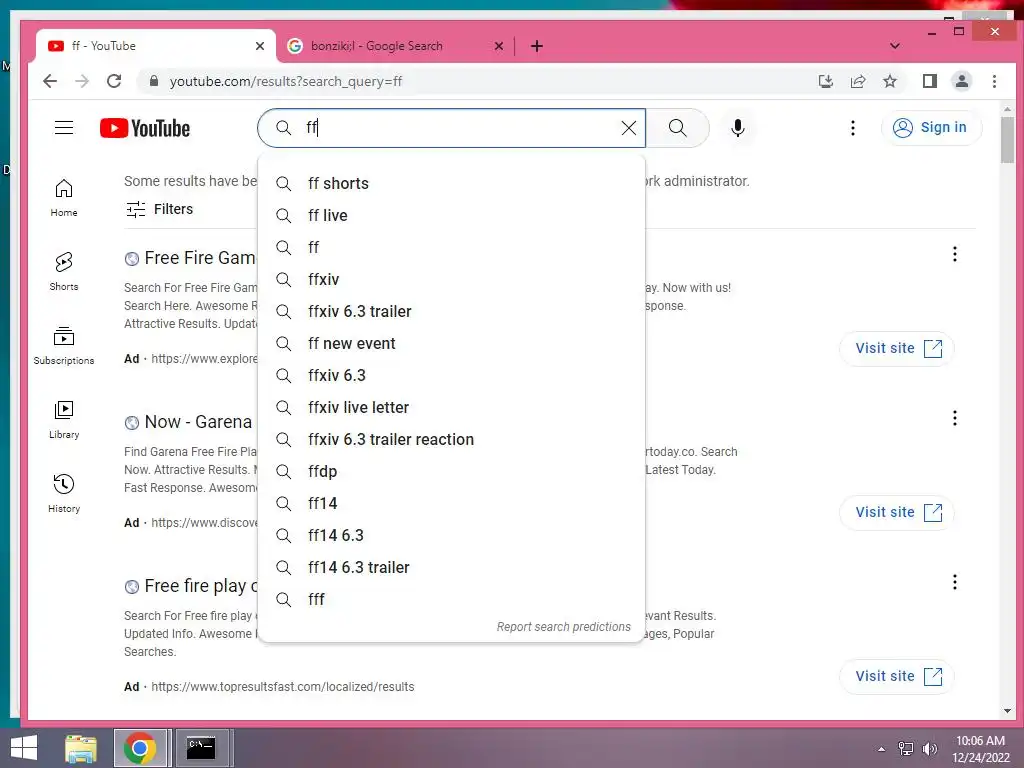
Task: Toggle Chrome side panel
Action: coord(929,81)
